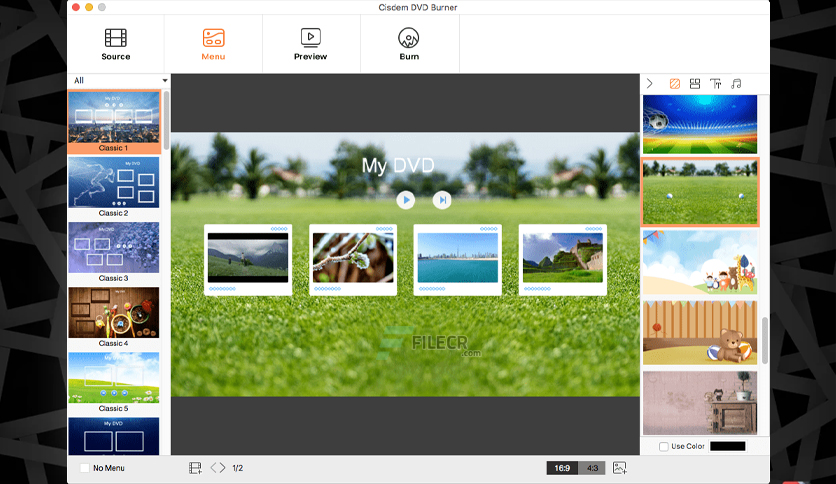This screenshot has height=484, width=836.
Task: Open the Source tab
Action: (x=116, y=44)
